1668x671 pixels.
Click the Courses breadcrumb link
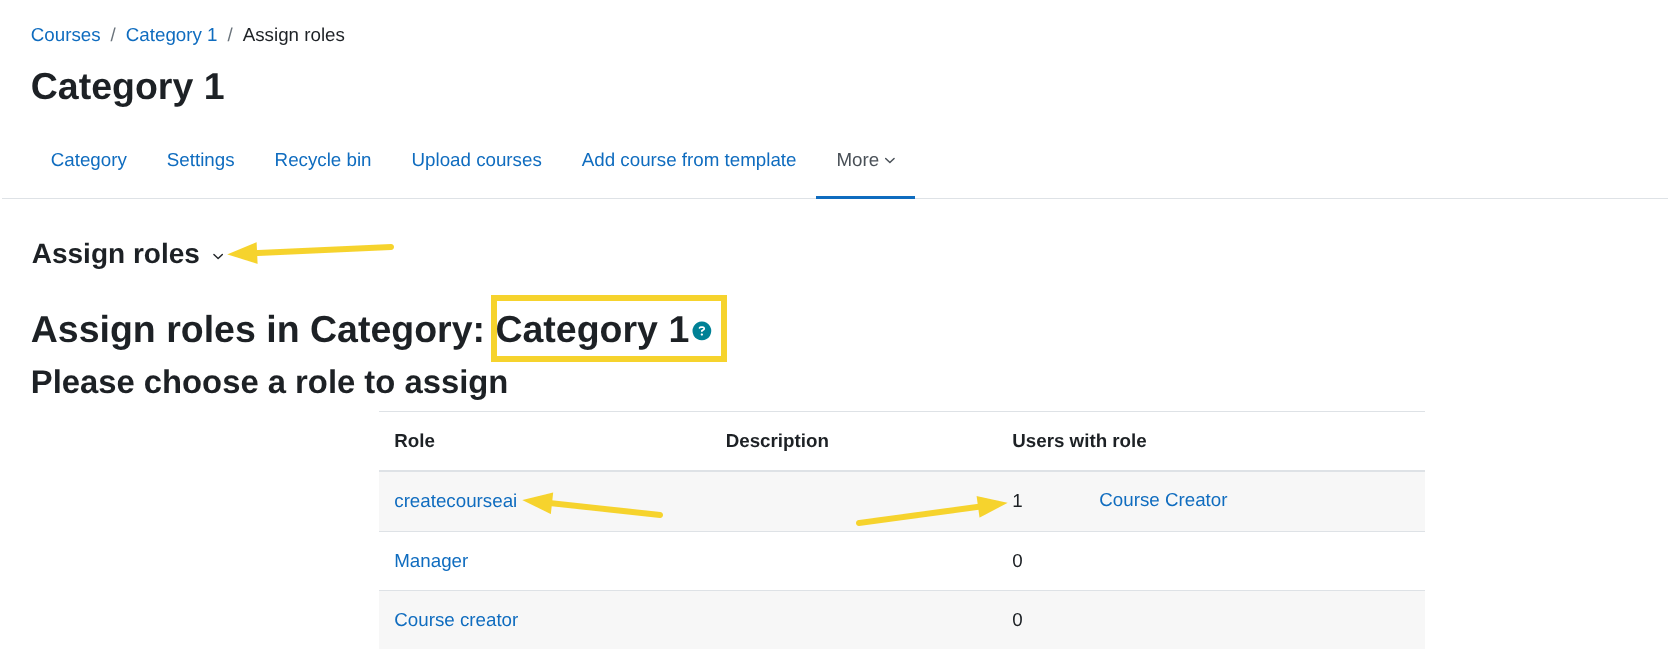[x=66, y=35]
